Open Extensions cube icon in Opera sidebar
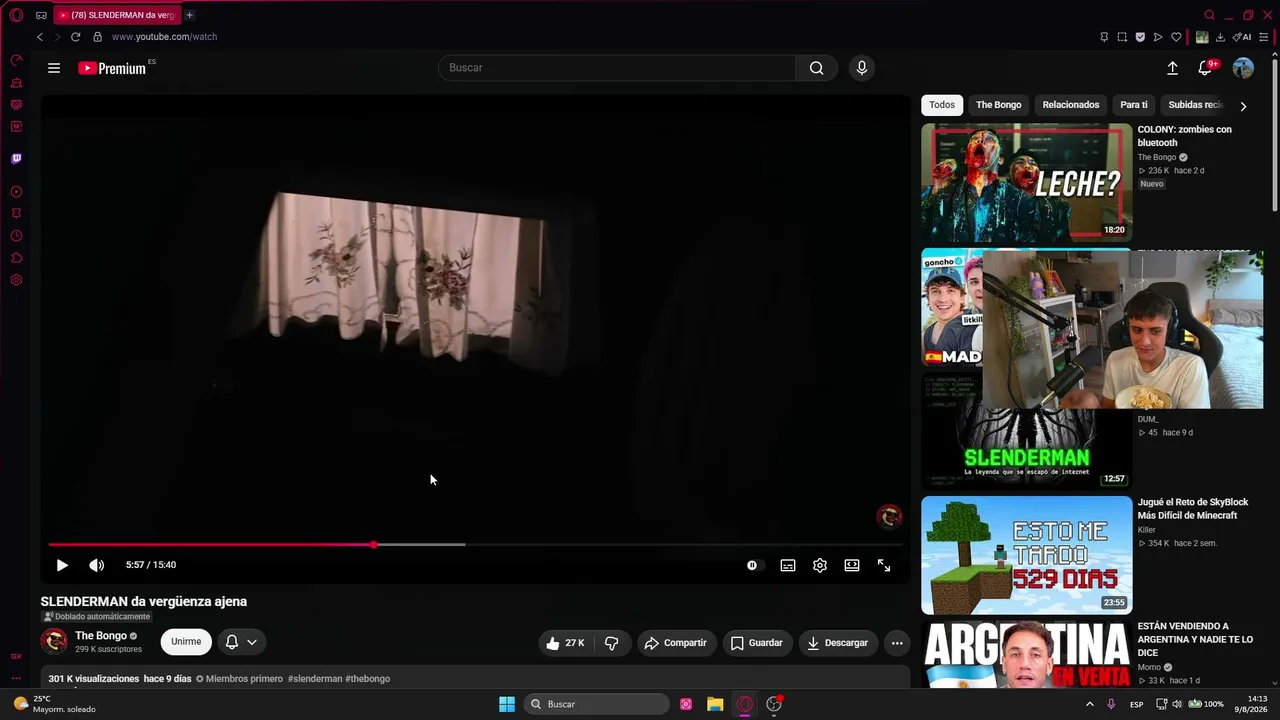Screen dimensions: 1280x720 tap(16, 258)
